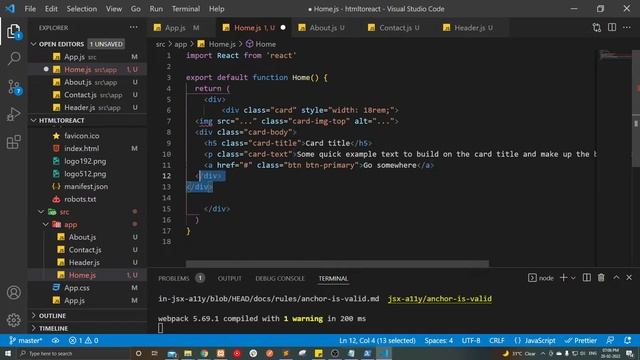Click the feedback icon in status bar

(610, 340)
